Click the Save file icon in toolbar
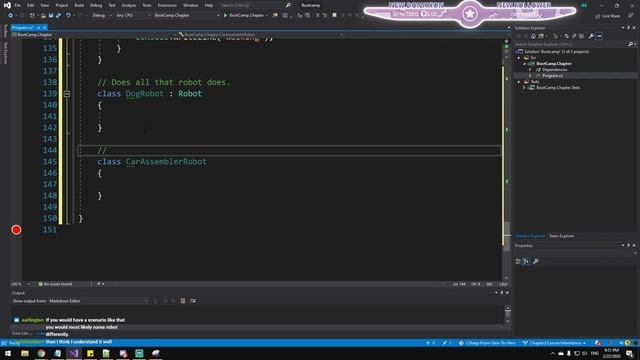Image resolution: width=640 pixels, height=360 pixels. (51, 16)
